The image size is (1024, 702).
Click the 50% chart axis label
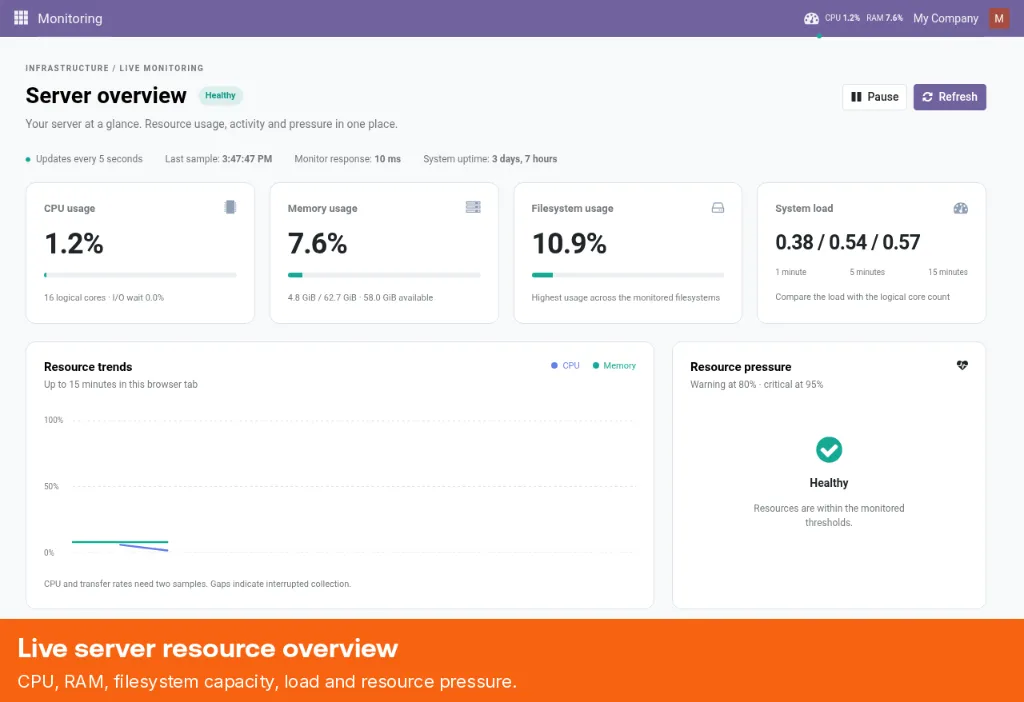pos(52,487)
